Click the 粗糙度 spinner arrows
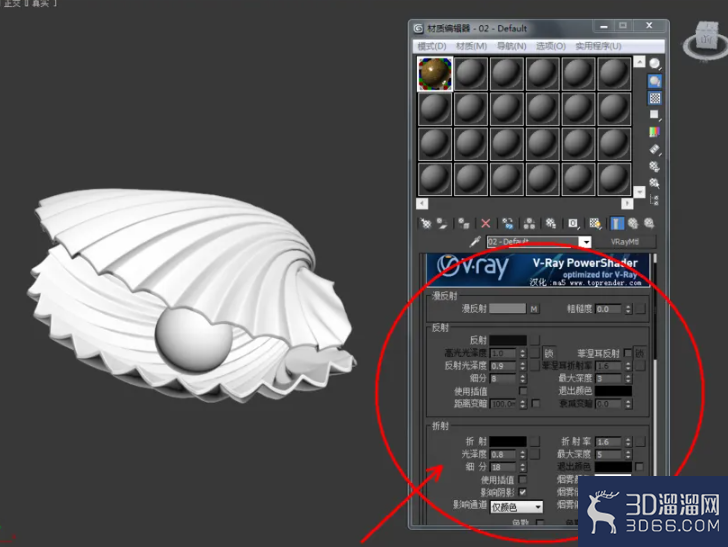Image resolution: width=728 pixels, height=547 pixels. [629, 309]
